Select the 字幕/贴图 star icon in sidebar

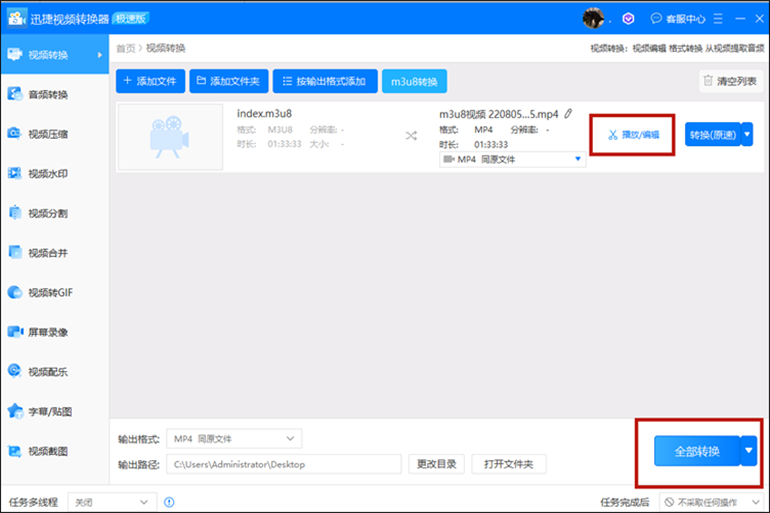click(15, 411)
